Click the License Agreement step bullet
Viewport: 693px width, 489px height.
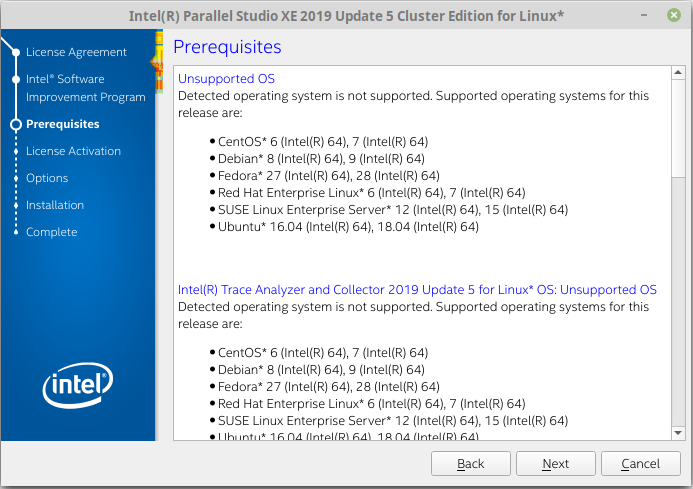pos(15,52)
